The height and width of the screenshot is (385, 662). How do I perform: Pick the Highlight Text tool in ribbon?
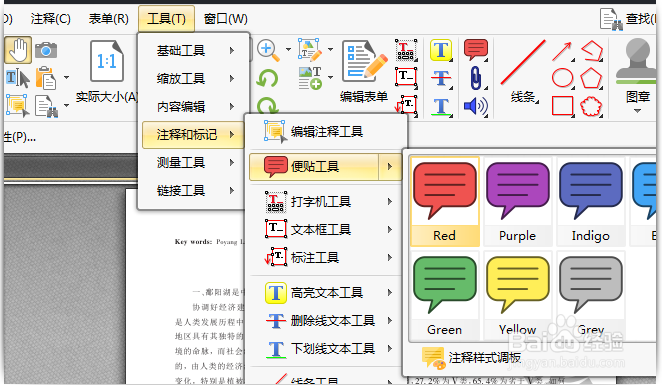[441, 50]
